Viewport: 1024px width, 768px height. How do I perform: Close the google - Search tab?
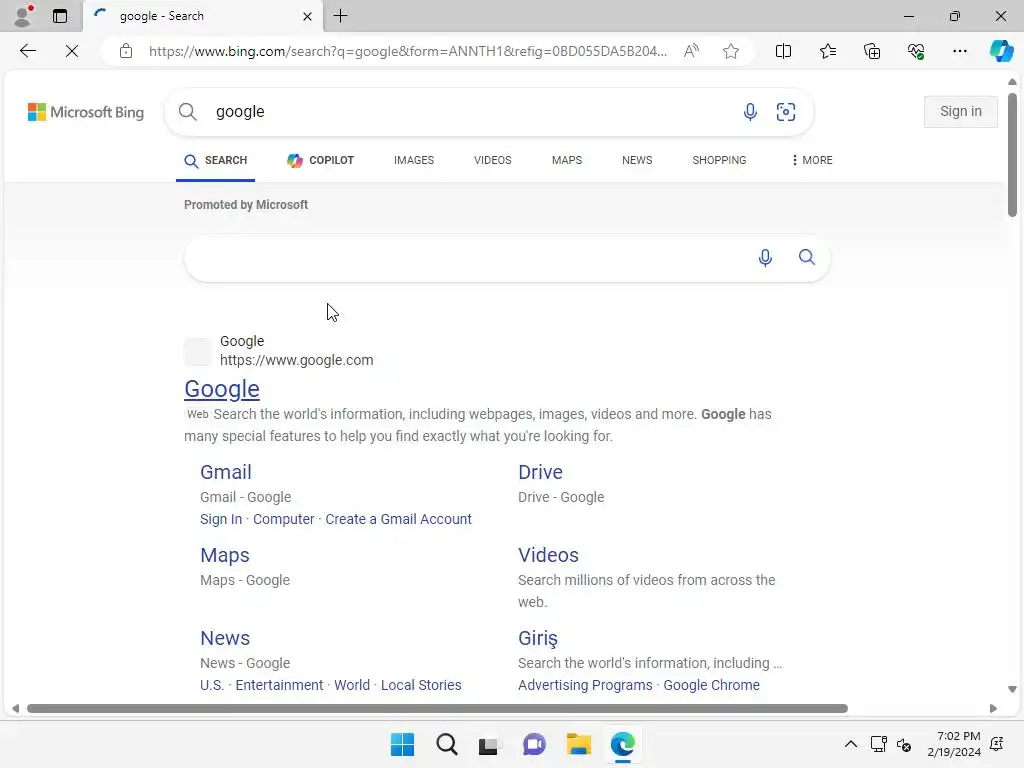pyautogui.click(x=307, y=16)
